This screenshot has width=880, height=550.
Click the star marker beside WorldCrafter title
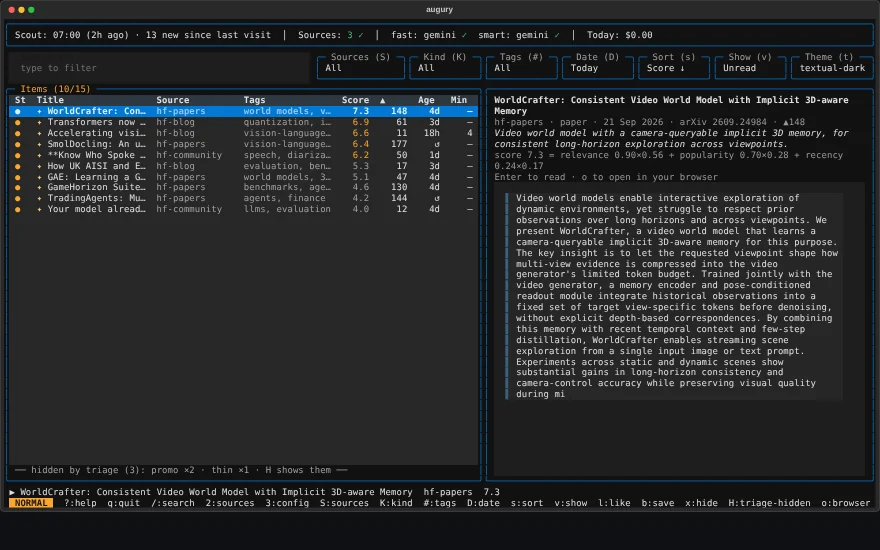[39, 111]
